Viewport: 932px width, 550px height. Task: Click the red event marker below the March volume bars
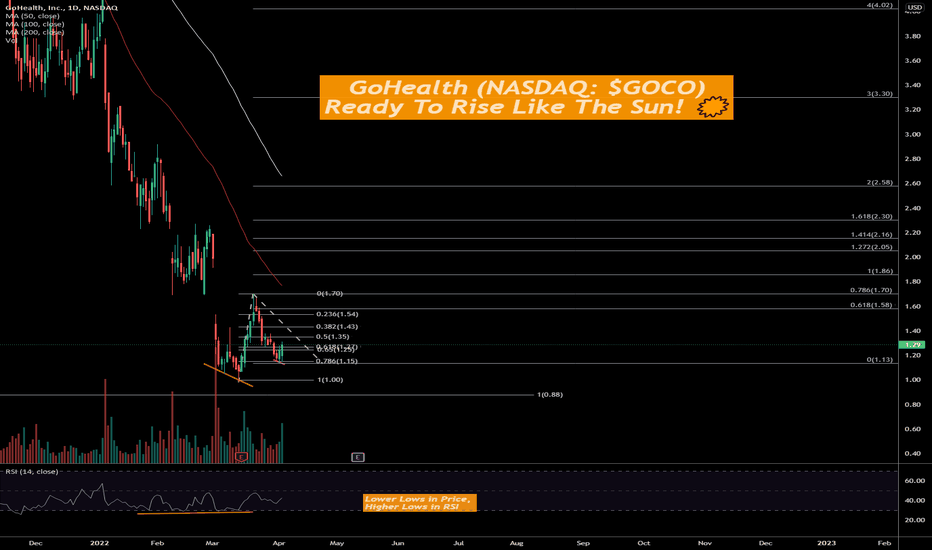tap(241, 457)
